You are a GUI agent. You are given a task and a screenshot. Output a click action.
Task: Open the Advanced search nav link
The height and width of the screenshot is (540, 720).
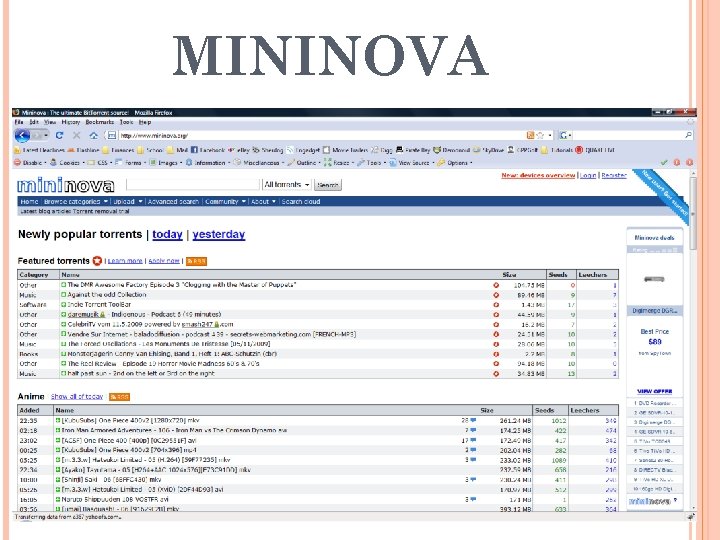point(173,202)
